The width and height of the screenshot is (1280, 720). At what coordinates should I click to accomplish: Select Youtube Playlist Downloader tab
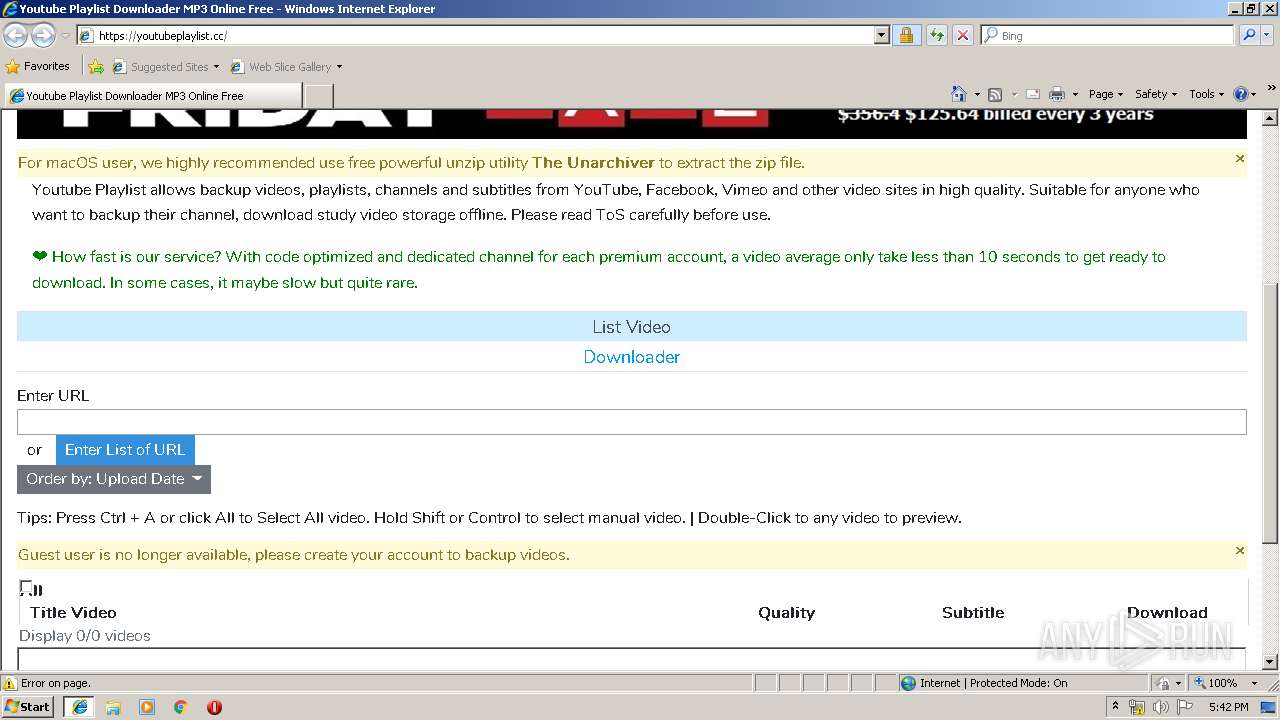coord(152,96)
